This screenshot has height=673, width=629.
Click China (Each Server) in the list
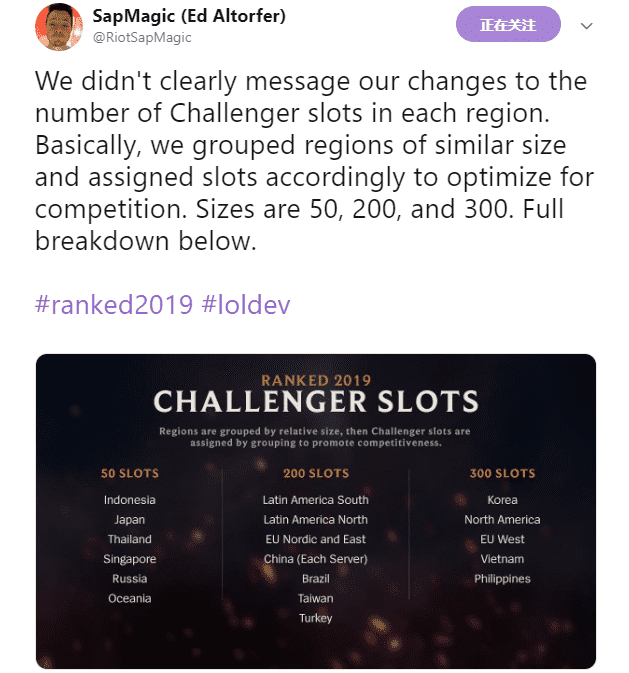(x=316, y=559)
